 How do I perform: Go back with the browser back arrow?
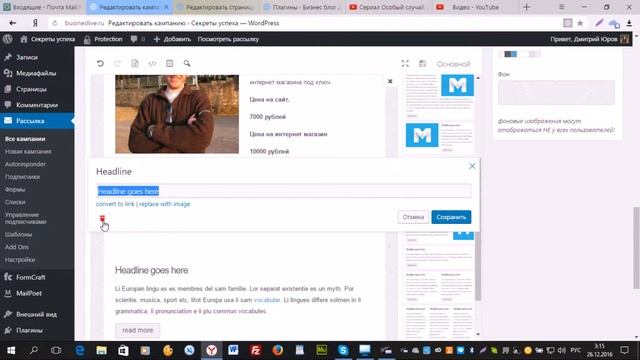coord(13,23)
